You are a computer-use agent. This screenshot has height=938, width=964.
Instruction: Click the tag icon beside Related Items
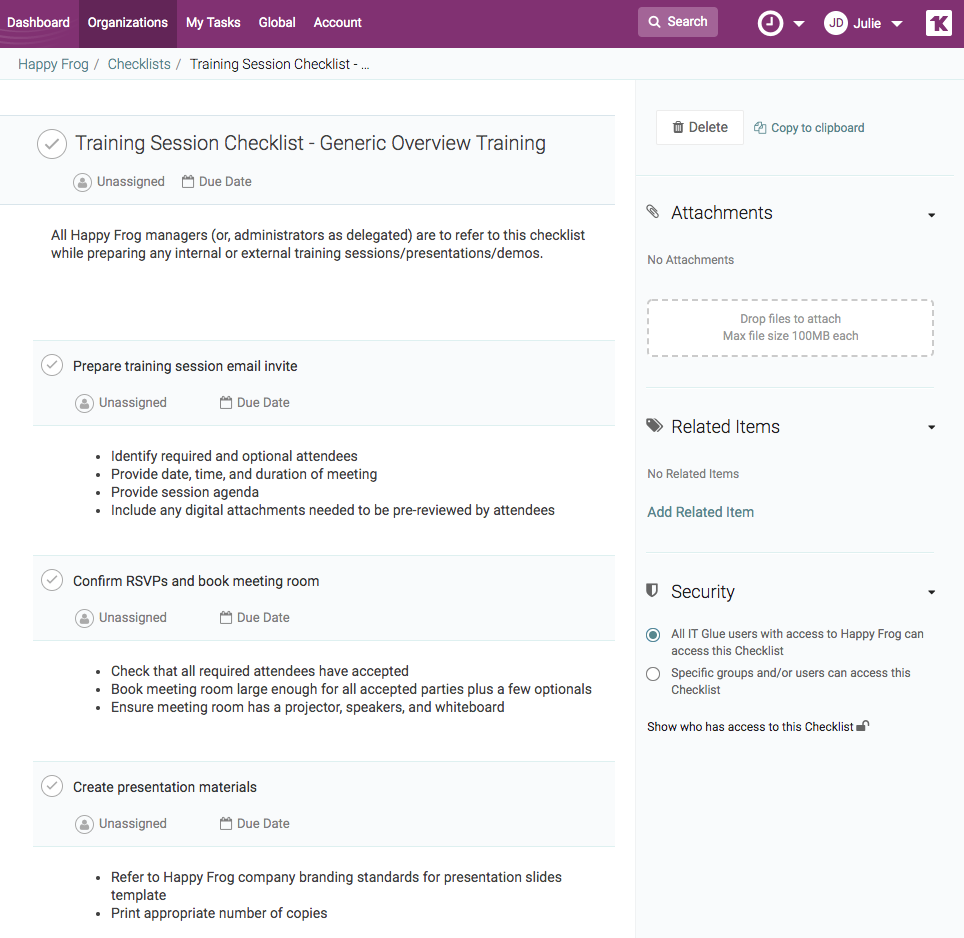point(655,426)
